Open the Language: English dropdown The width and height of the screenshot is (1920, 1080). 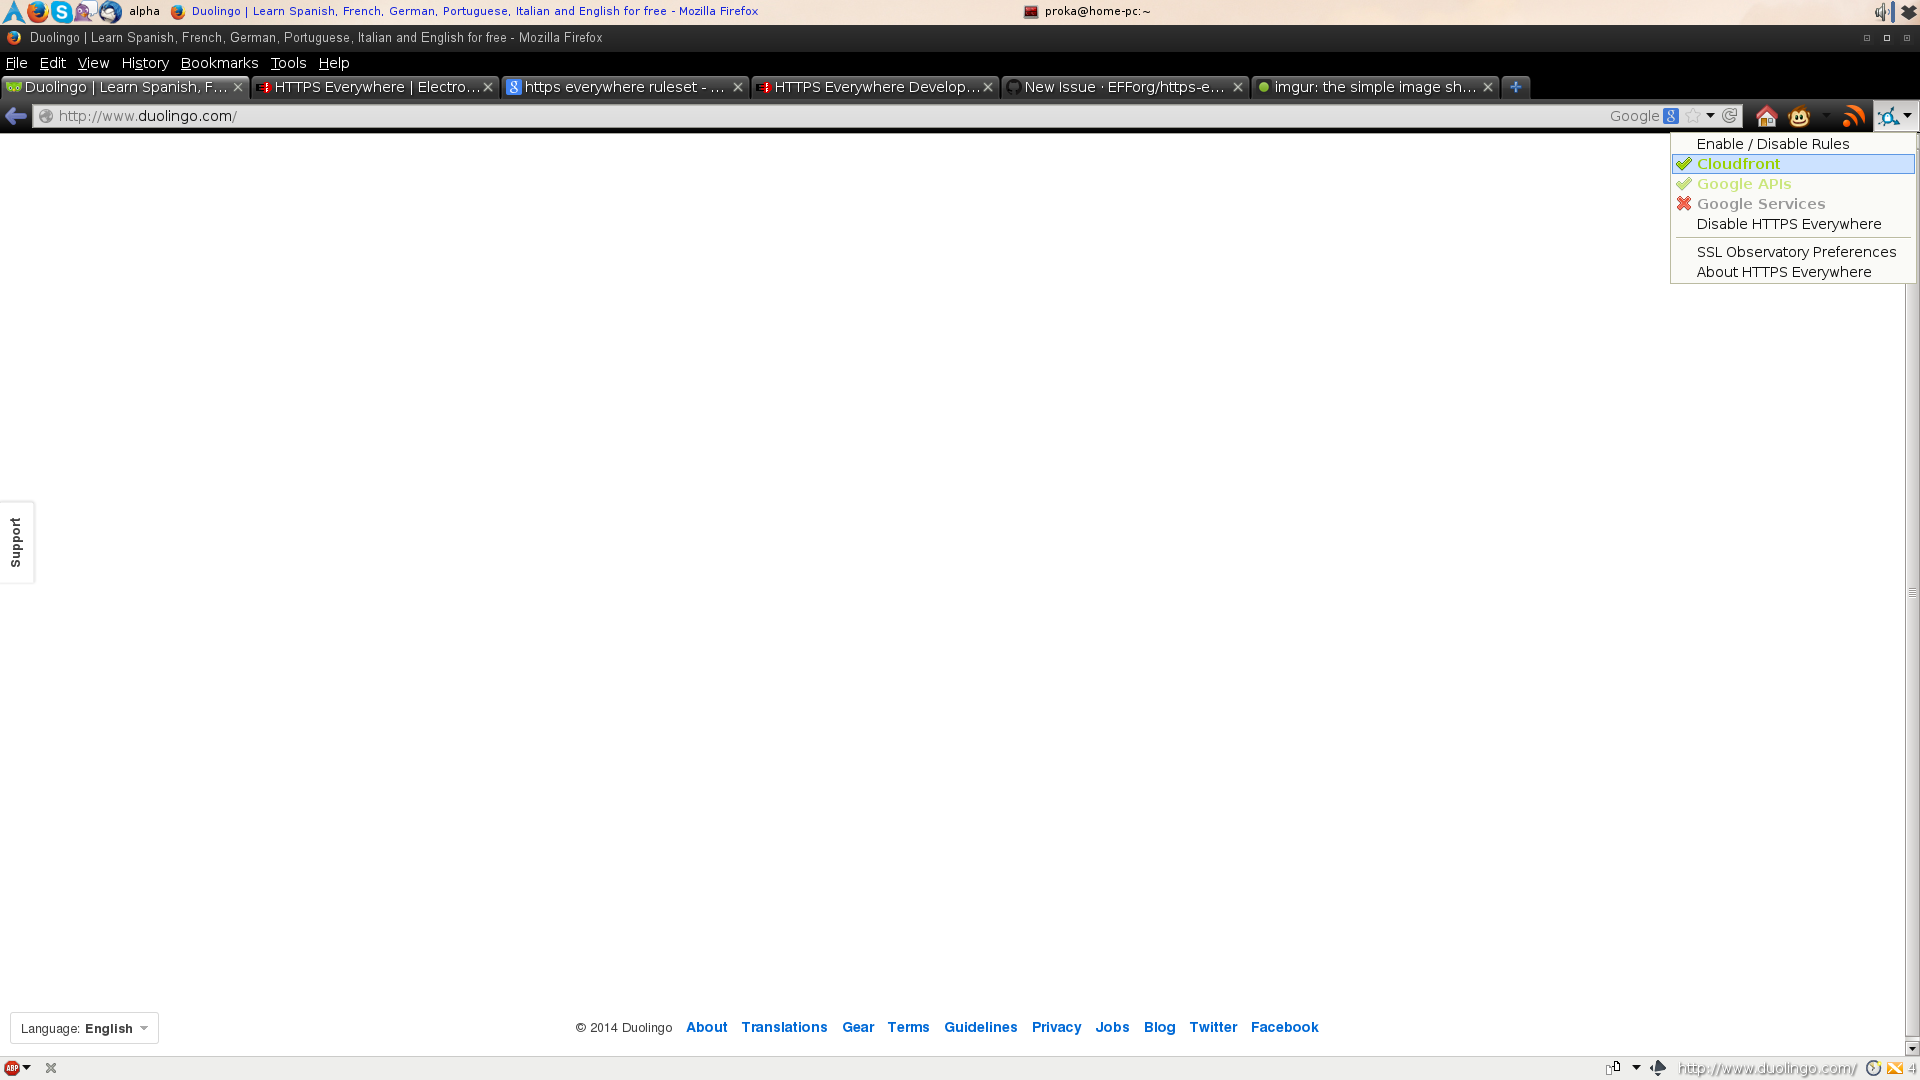click(84, 1028)
